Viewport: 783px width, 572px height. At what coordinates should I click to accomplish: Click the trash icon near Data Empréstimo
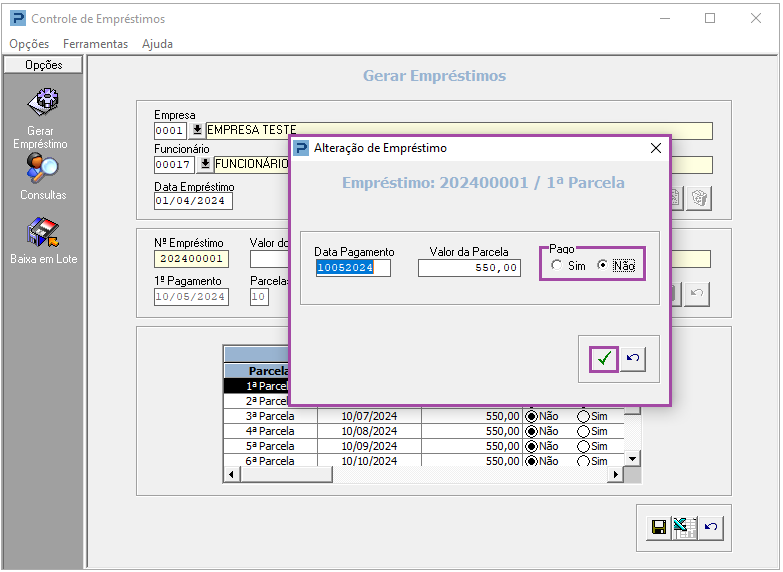point(699,198)
